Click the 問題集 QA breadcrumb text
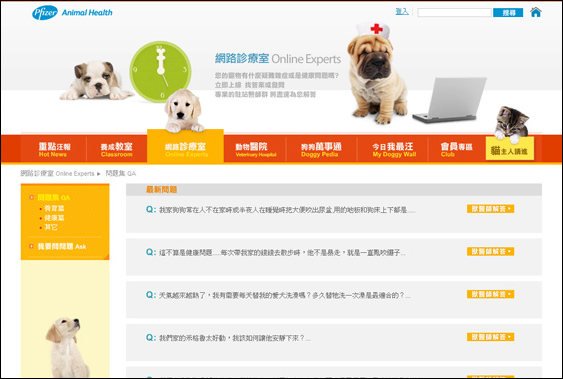The image size is (563, 379). [121, 174]
